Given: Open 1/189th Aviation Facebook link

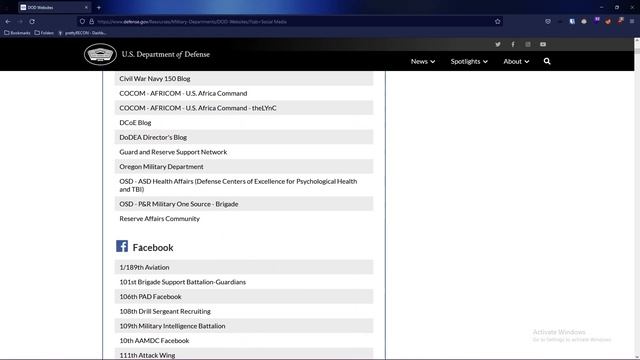Looking at the screenshot, I should (144, 267).
